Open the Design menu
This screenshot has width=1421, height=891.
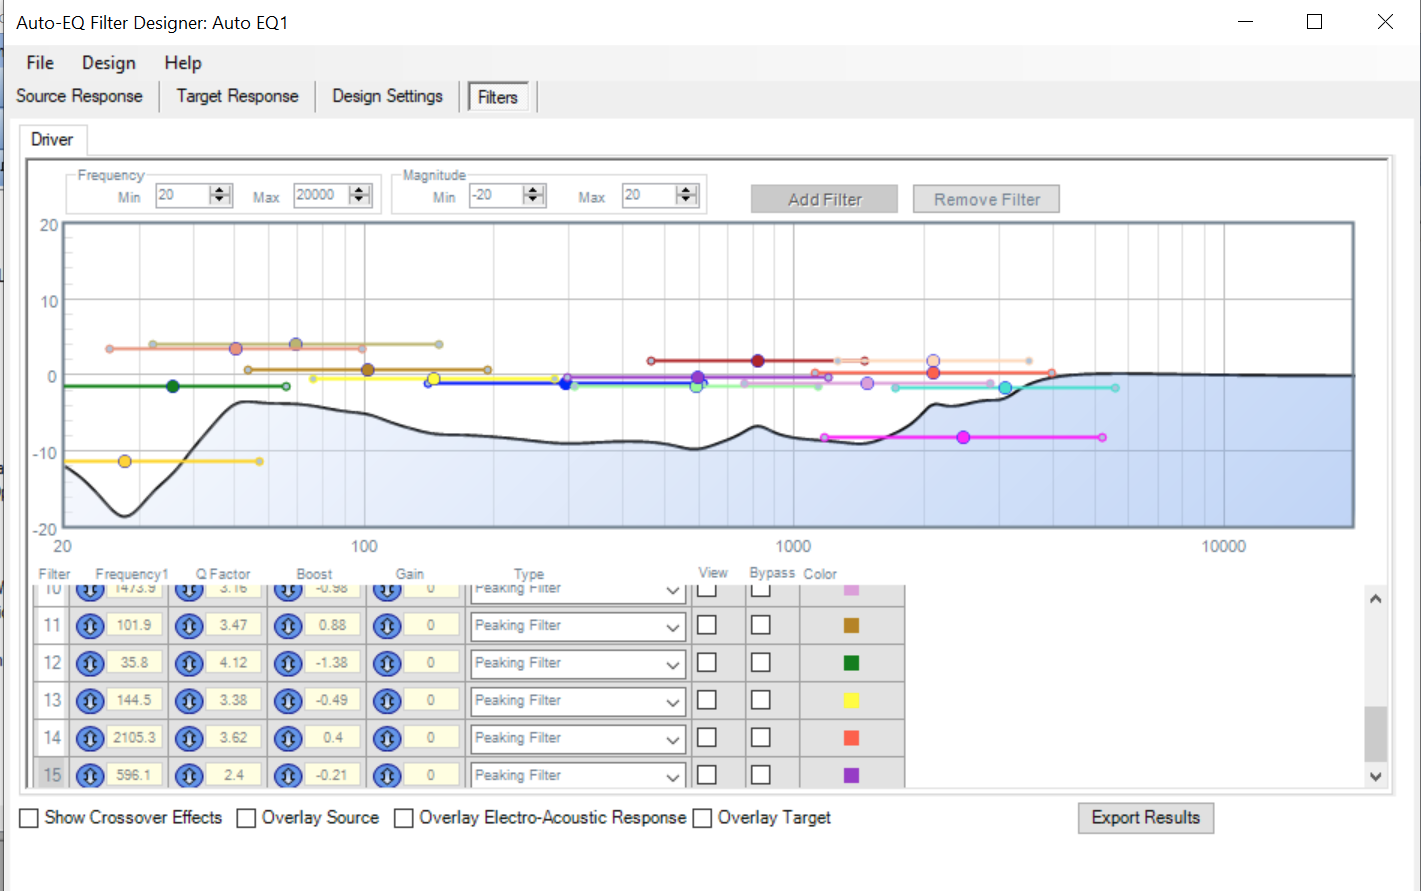tap(108, 63)
